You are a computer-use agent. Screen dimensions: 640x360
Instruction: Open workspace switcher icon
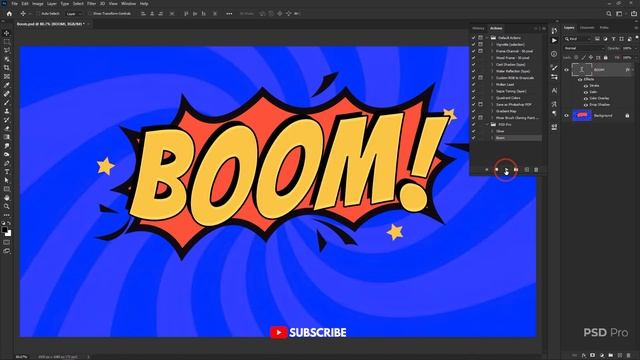619,13
